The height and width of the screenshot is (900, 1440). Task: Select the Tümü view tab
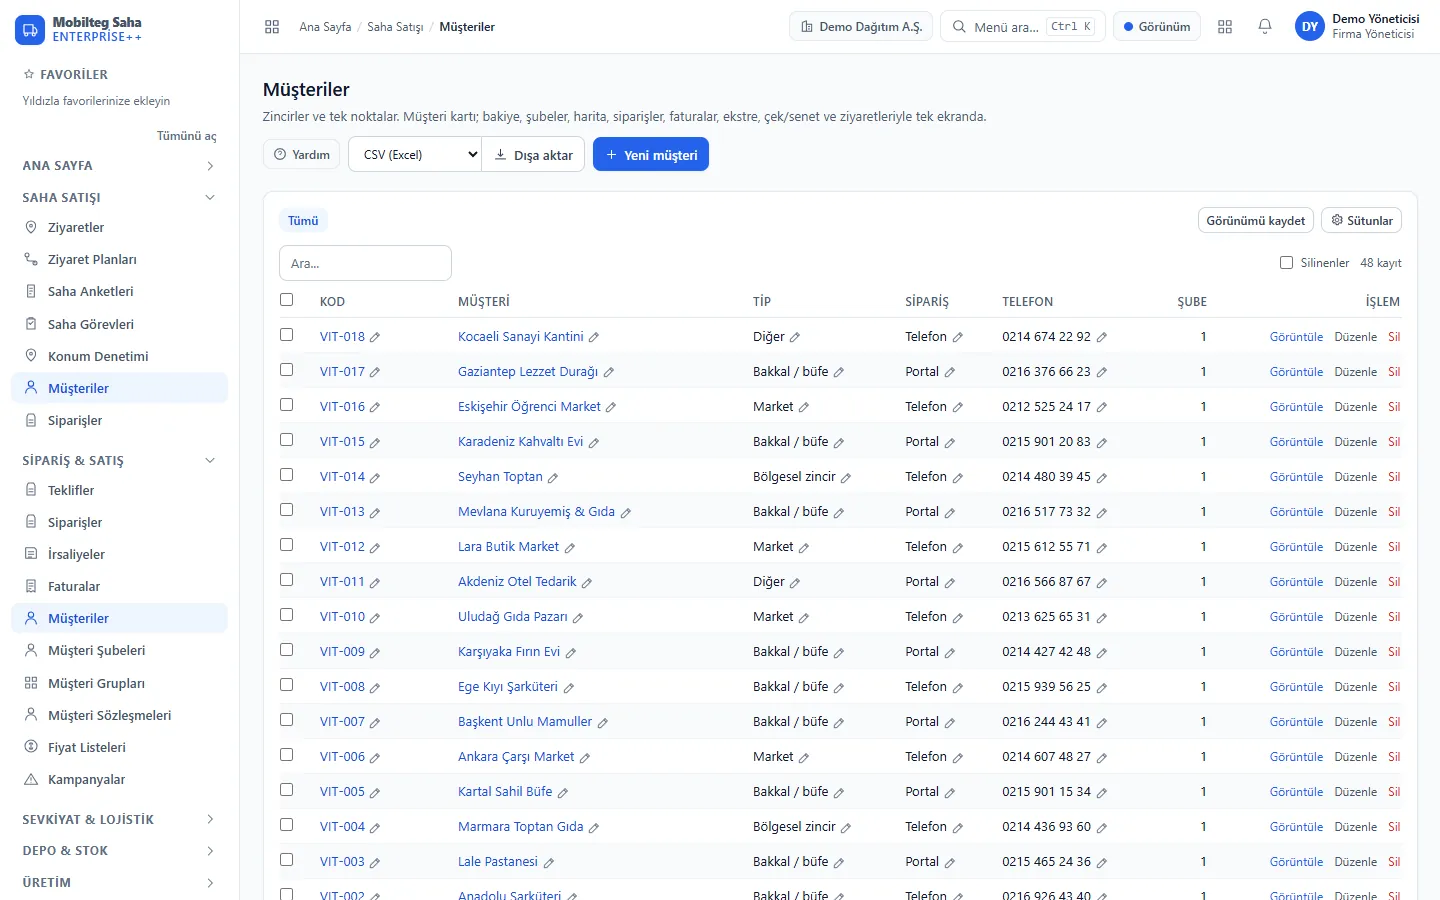(x=303, y=221)
